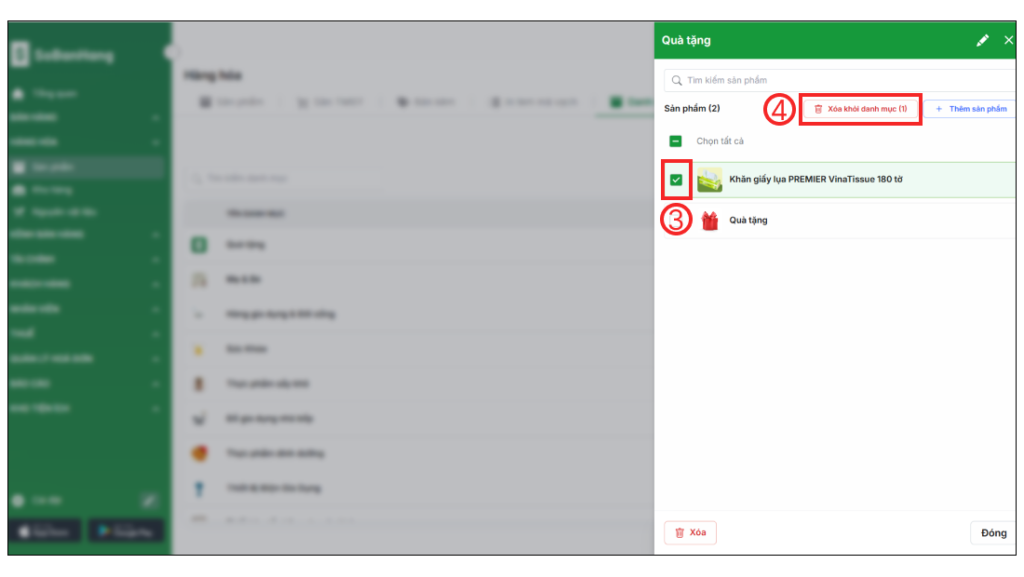The height and width of the screenshot is (577, 1024).
Task: Click the magnifier icon in product search box
Action: pos(677,80)
